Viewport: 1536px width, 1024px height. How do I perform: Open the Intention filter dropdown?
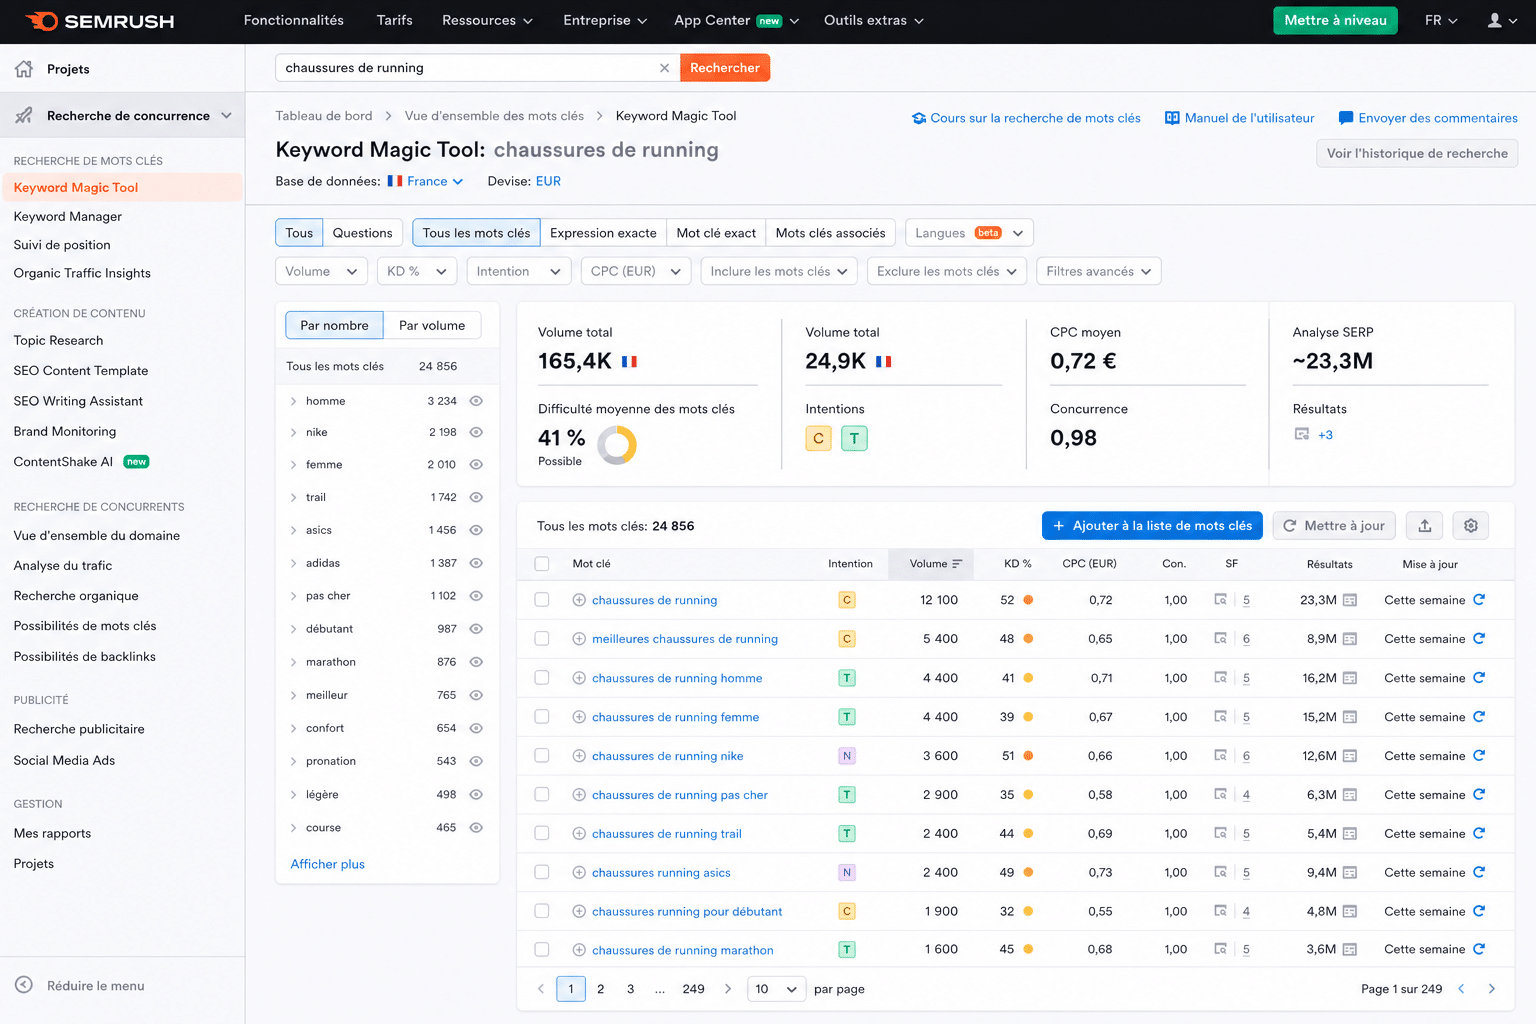[519, 271]
